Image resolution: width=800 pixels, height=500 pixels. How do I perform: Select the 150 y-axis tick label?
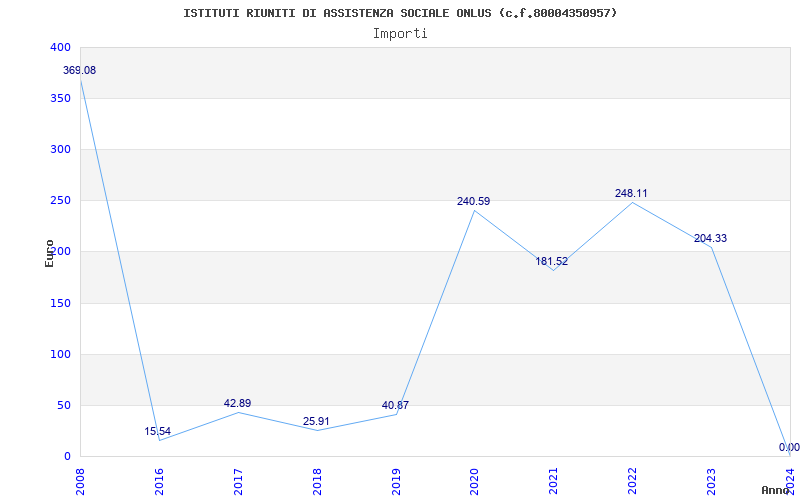tap(60, 304)
